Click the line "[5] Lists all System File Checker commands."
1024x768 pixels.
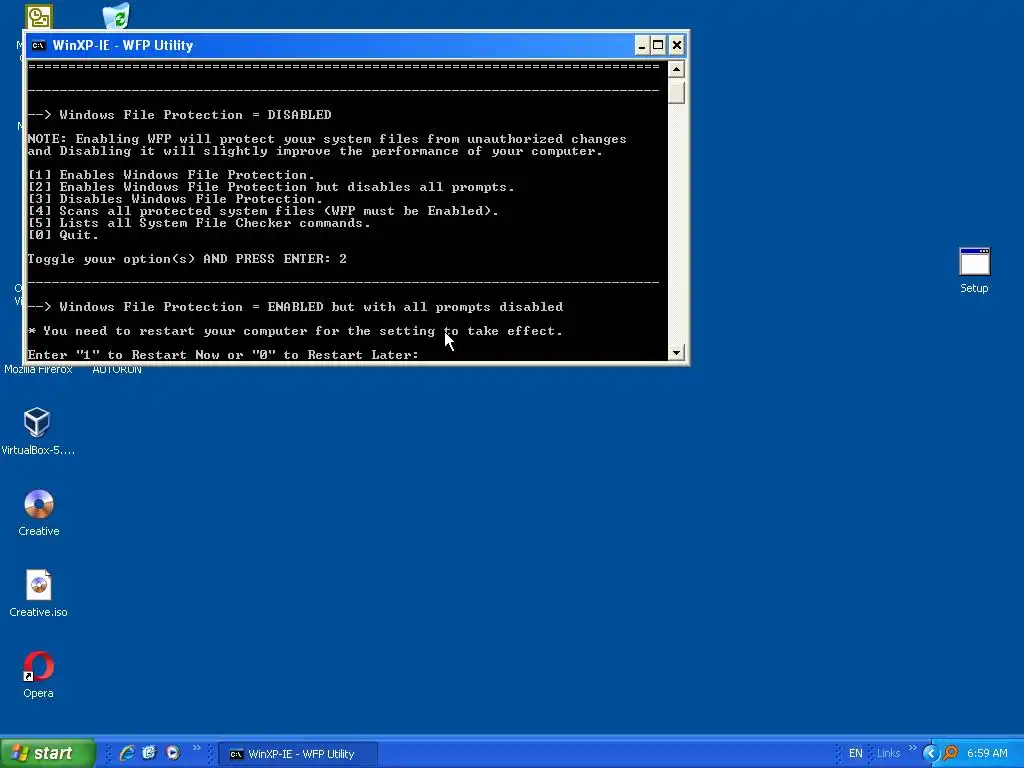(x=199, y=223)
